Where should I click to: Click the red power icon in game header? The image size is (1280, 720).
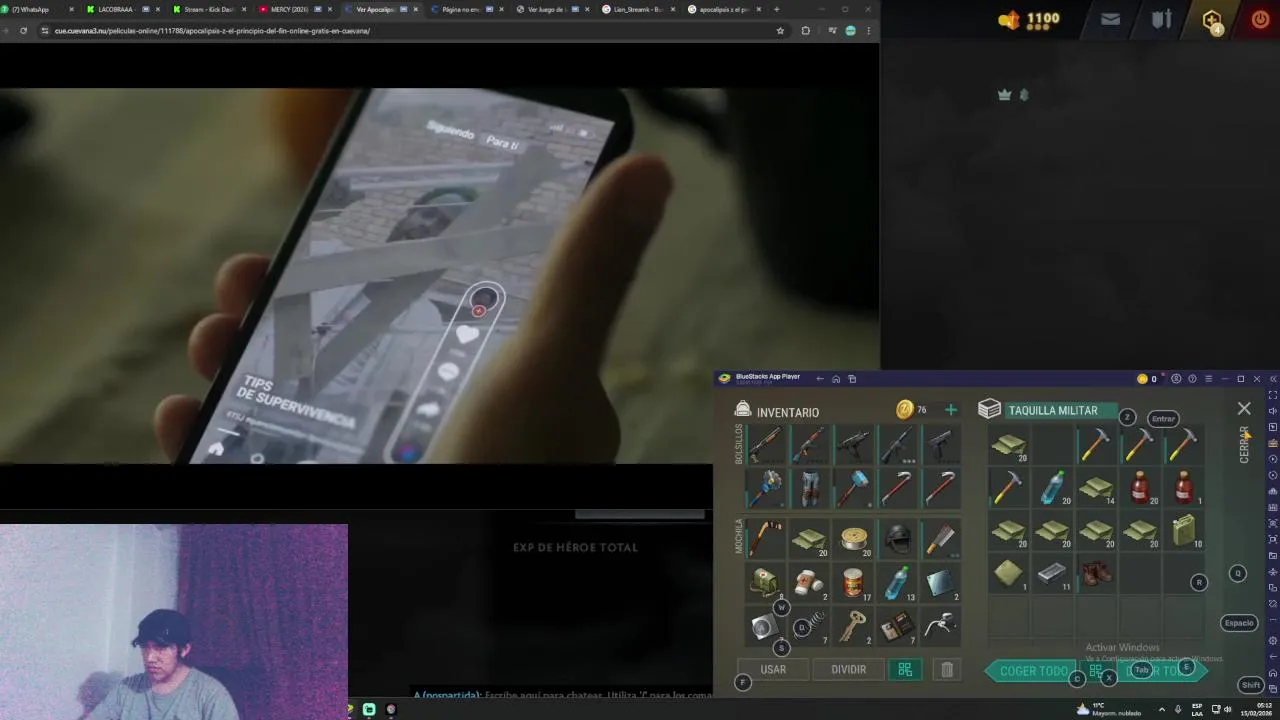[1260, 19]
